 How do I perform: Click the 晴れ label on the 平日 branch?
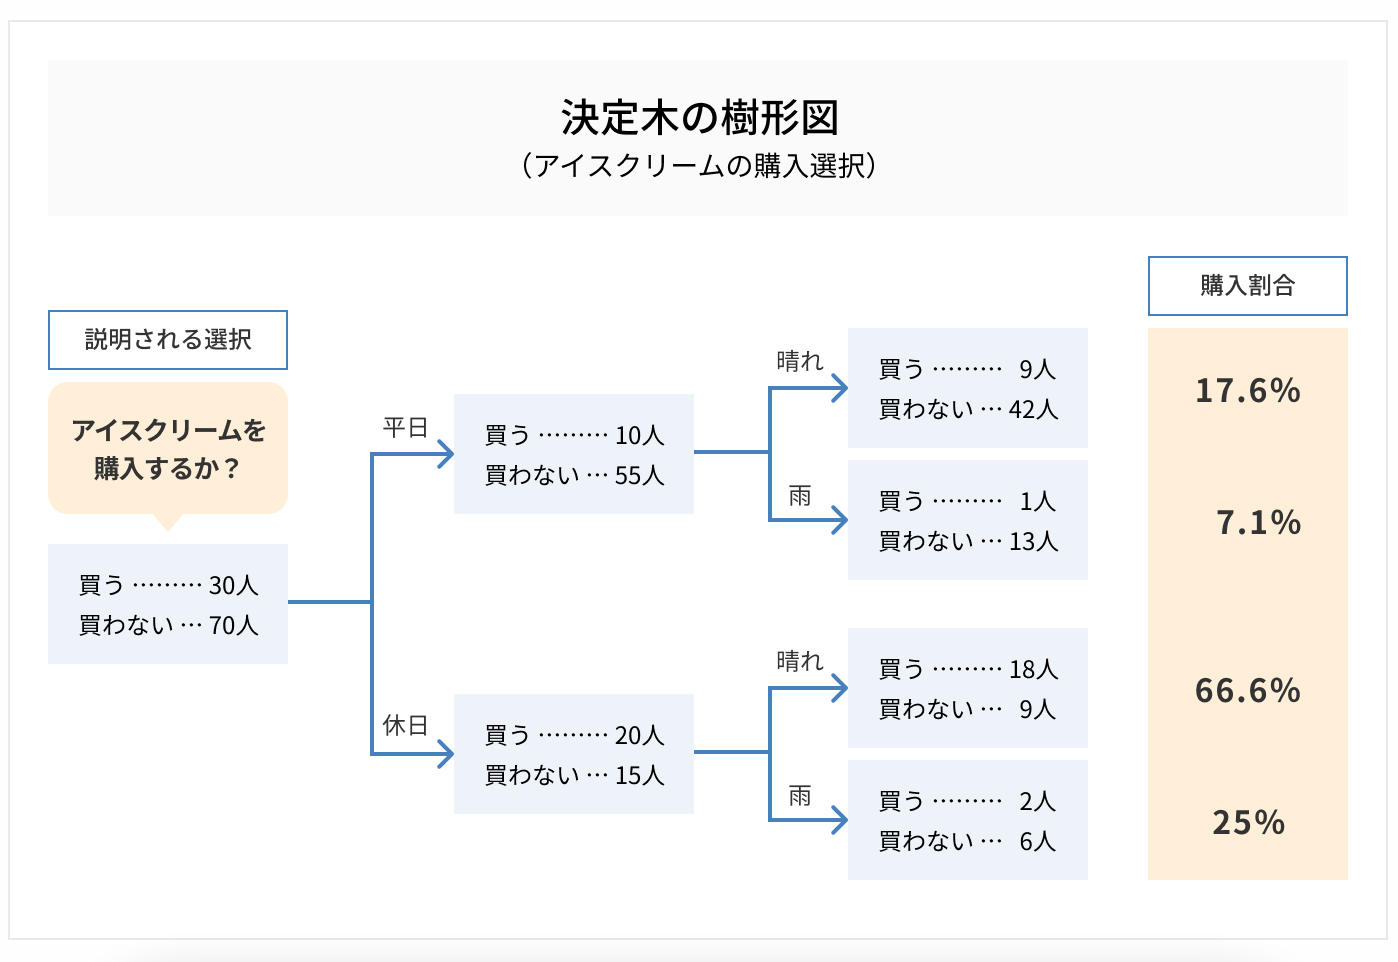tap(800, 362)
